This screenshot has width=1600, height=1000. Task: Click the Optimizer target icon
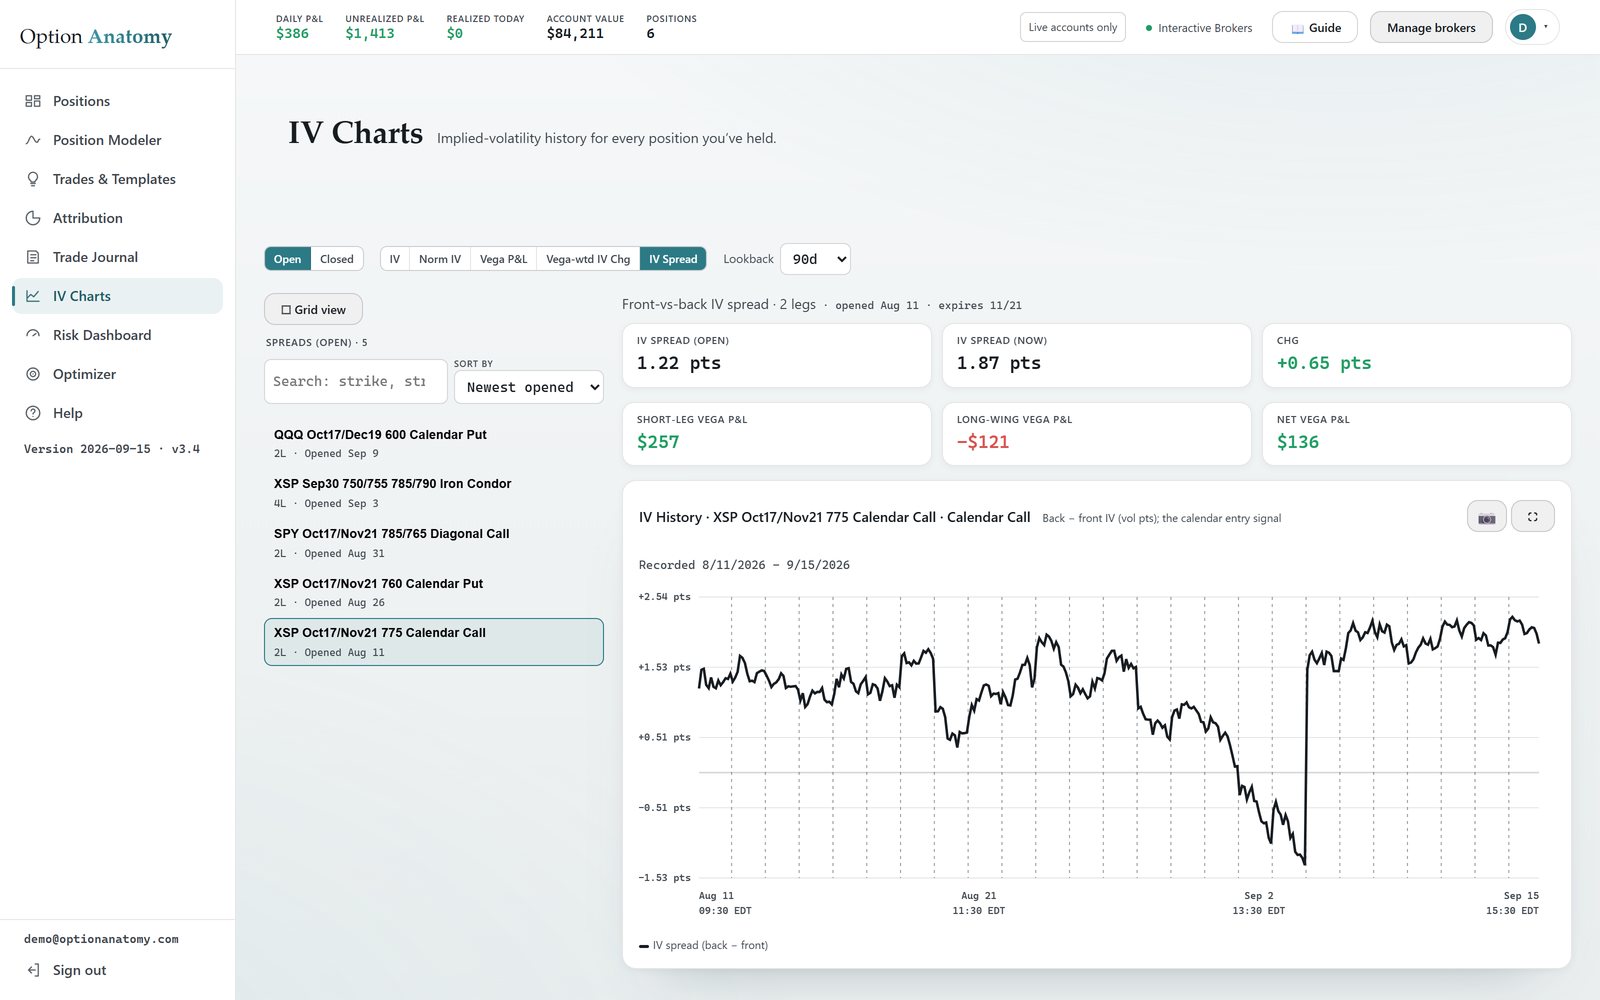click(33, 374)
